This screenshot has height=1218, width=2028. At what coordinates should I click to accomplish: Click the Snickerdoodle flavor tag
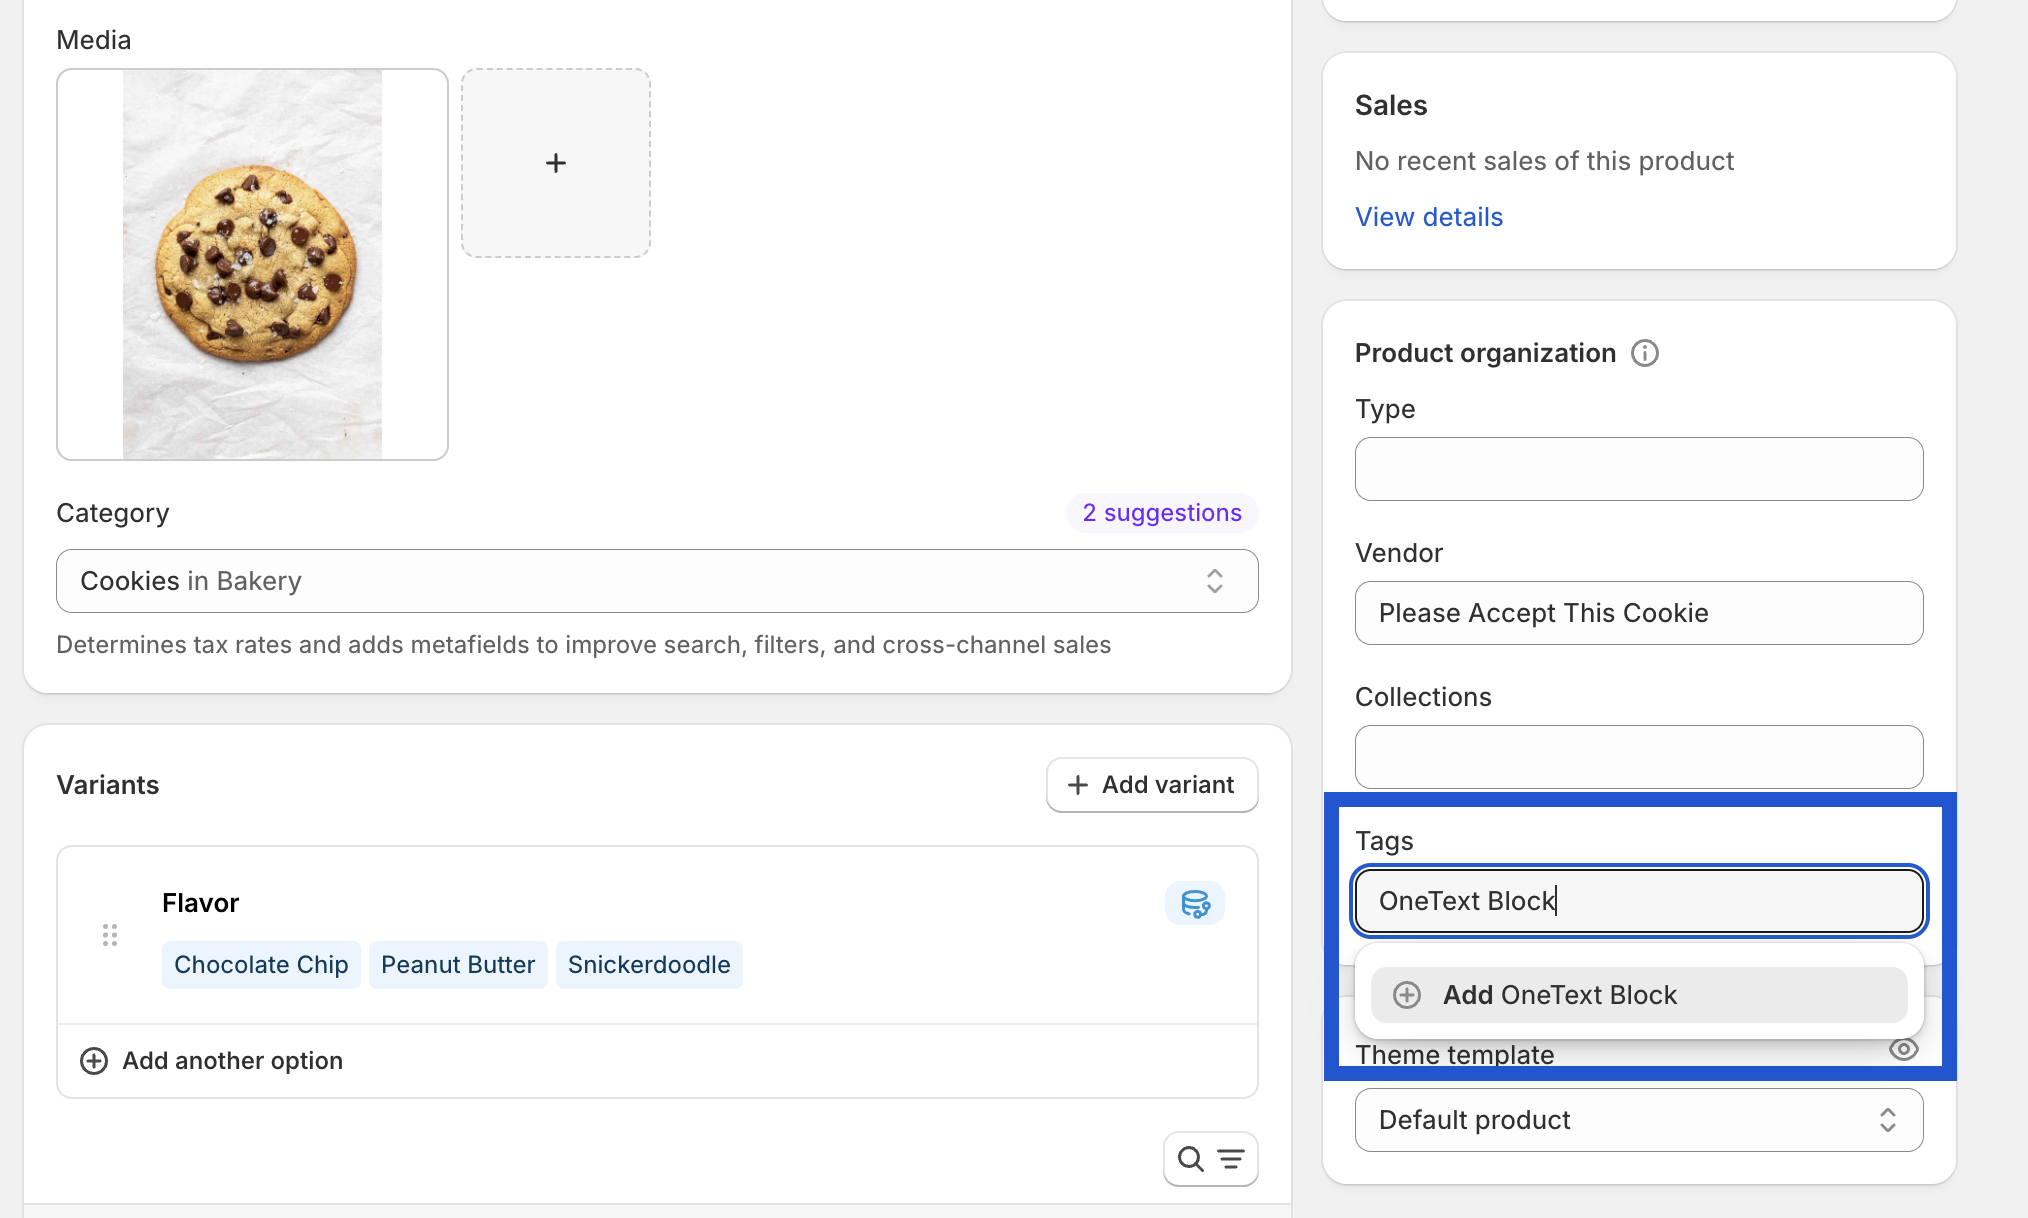[649, 965]
